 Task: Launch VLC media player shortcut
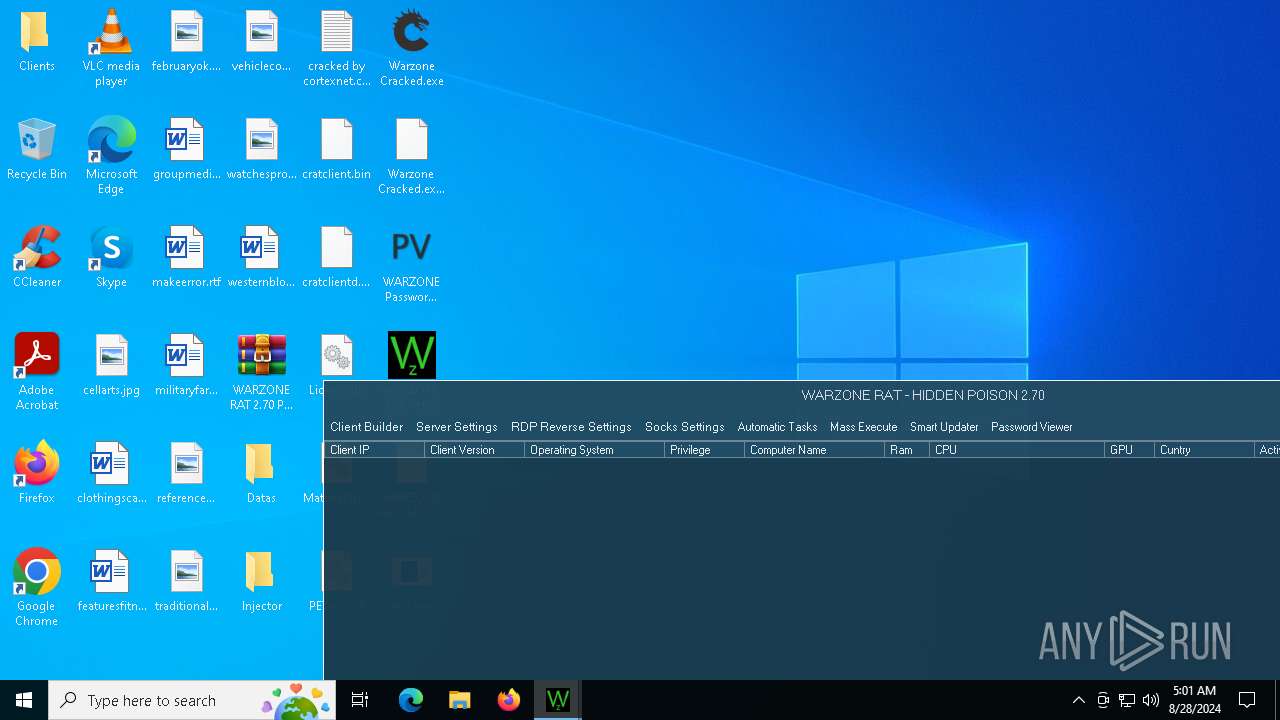pyautogui.click(x=111, y=32)
